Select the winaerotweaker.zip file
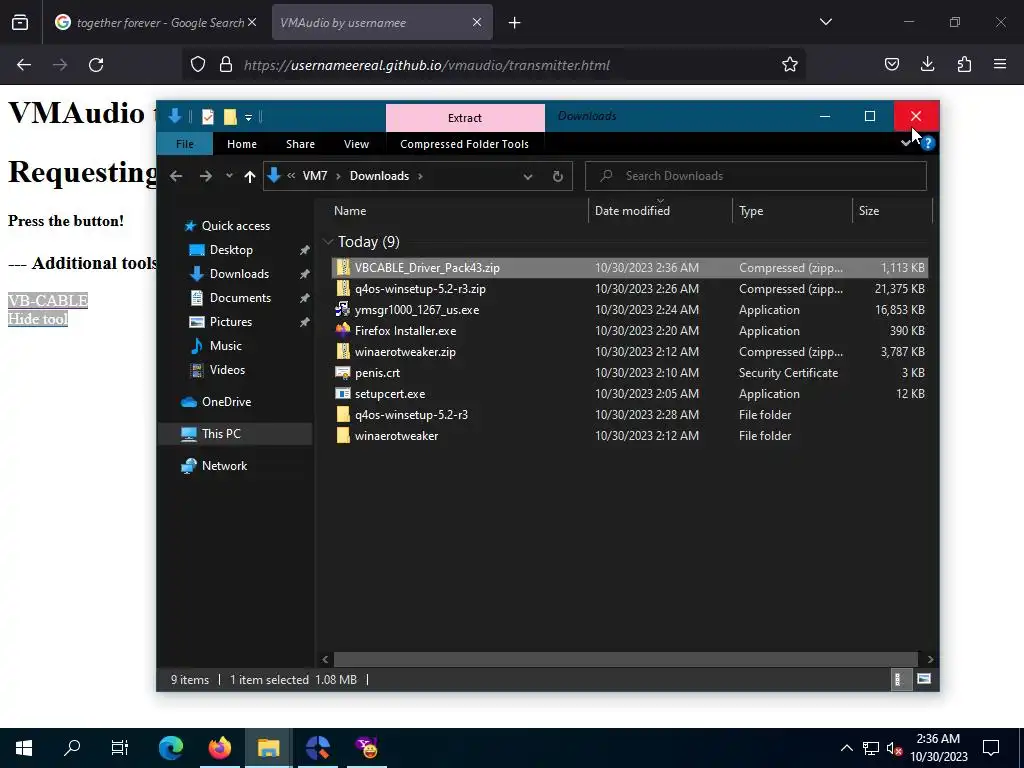 click(x=630, y=351)
